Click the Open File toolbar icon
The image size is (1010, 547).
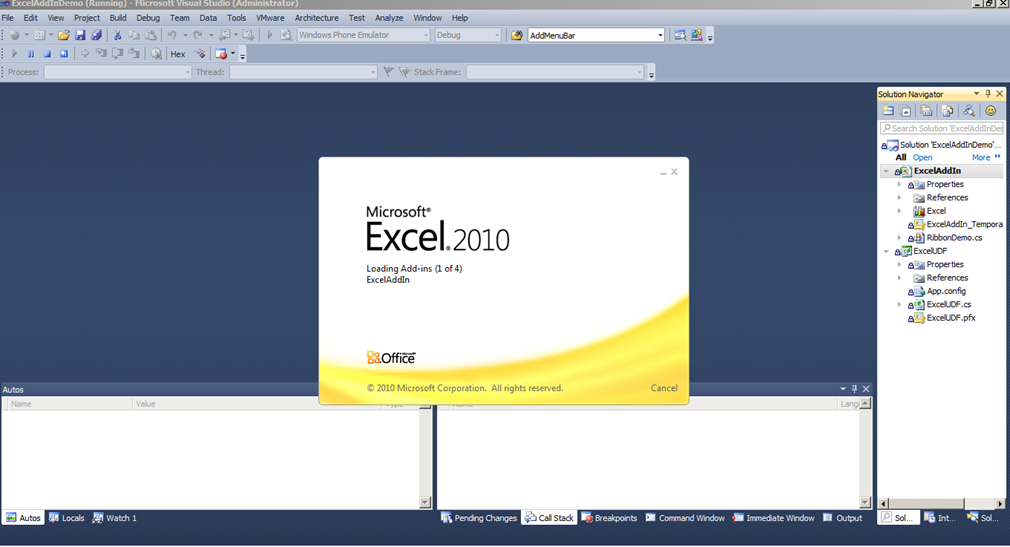(x=63, y=35)
